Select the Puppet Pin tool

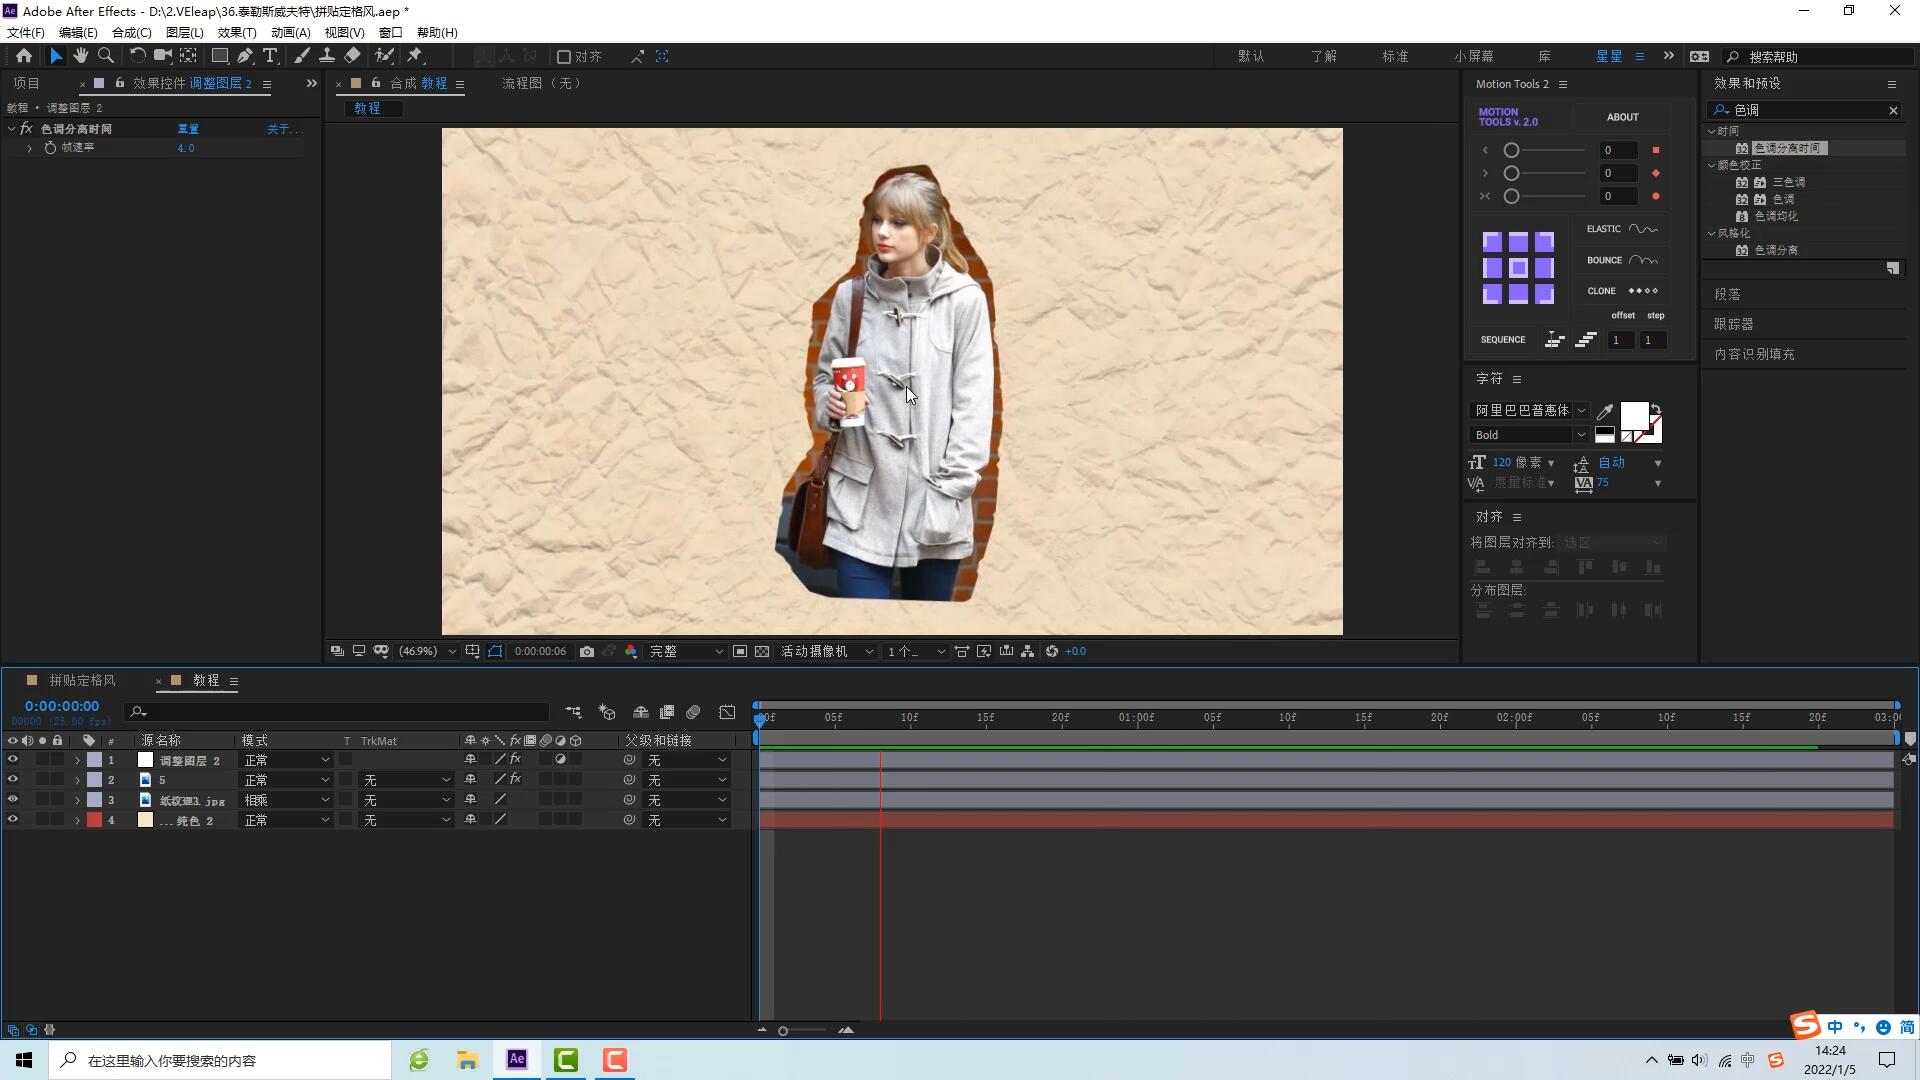tap(415, 56)
